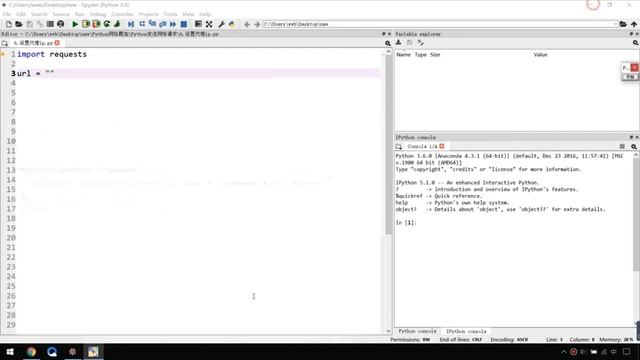
Task: Open a file with the folder icon
Action: pyautogui.click(x=19, y=24)
